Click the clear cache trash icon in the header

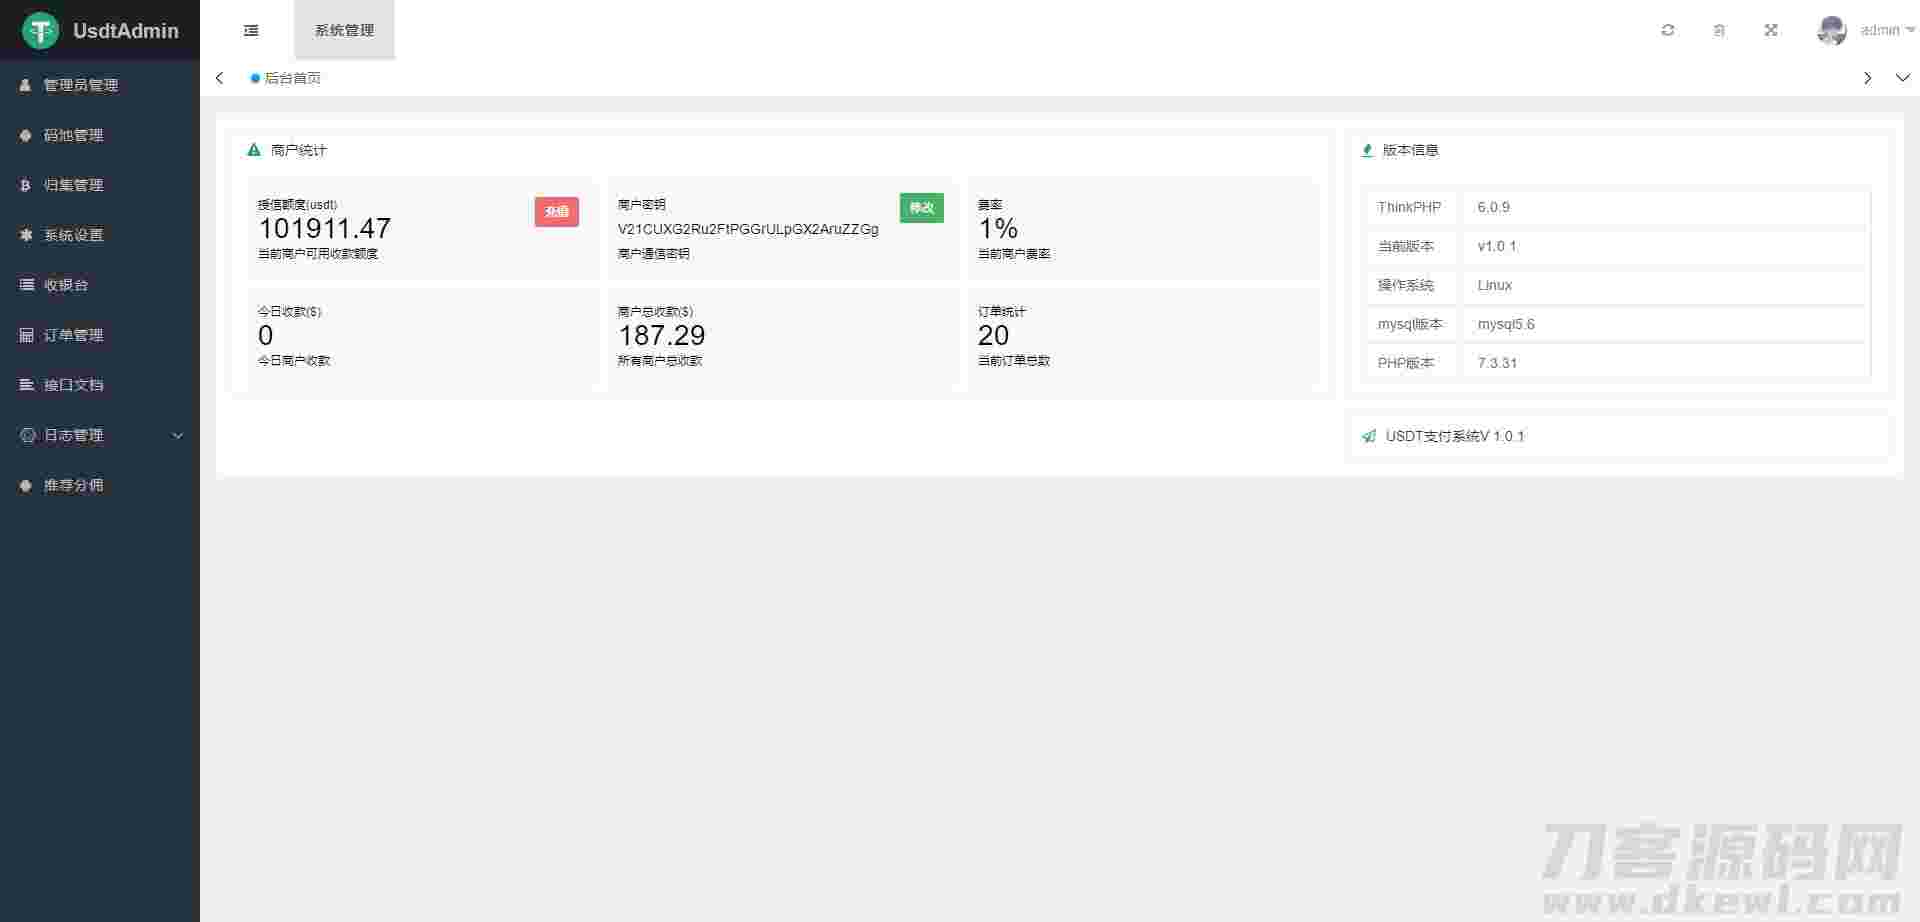pos(1719,30)
